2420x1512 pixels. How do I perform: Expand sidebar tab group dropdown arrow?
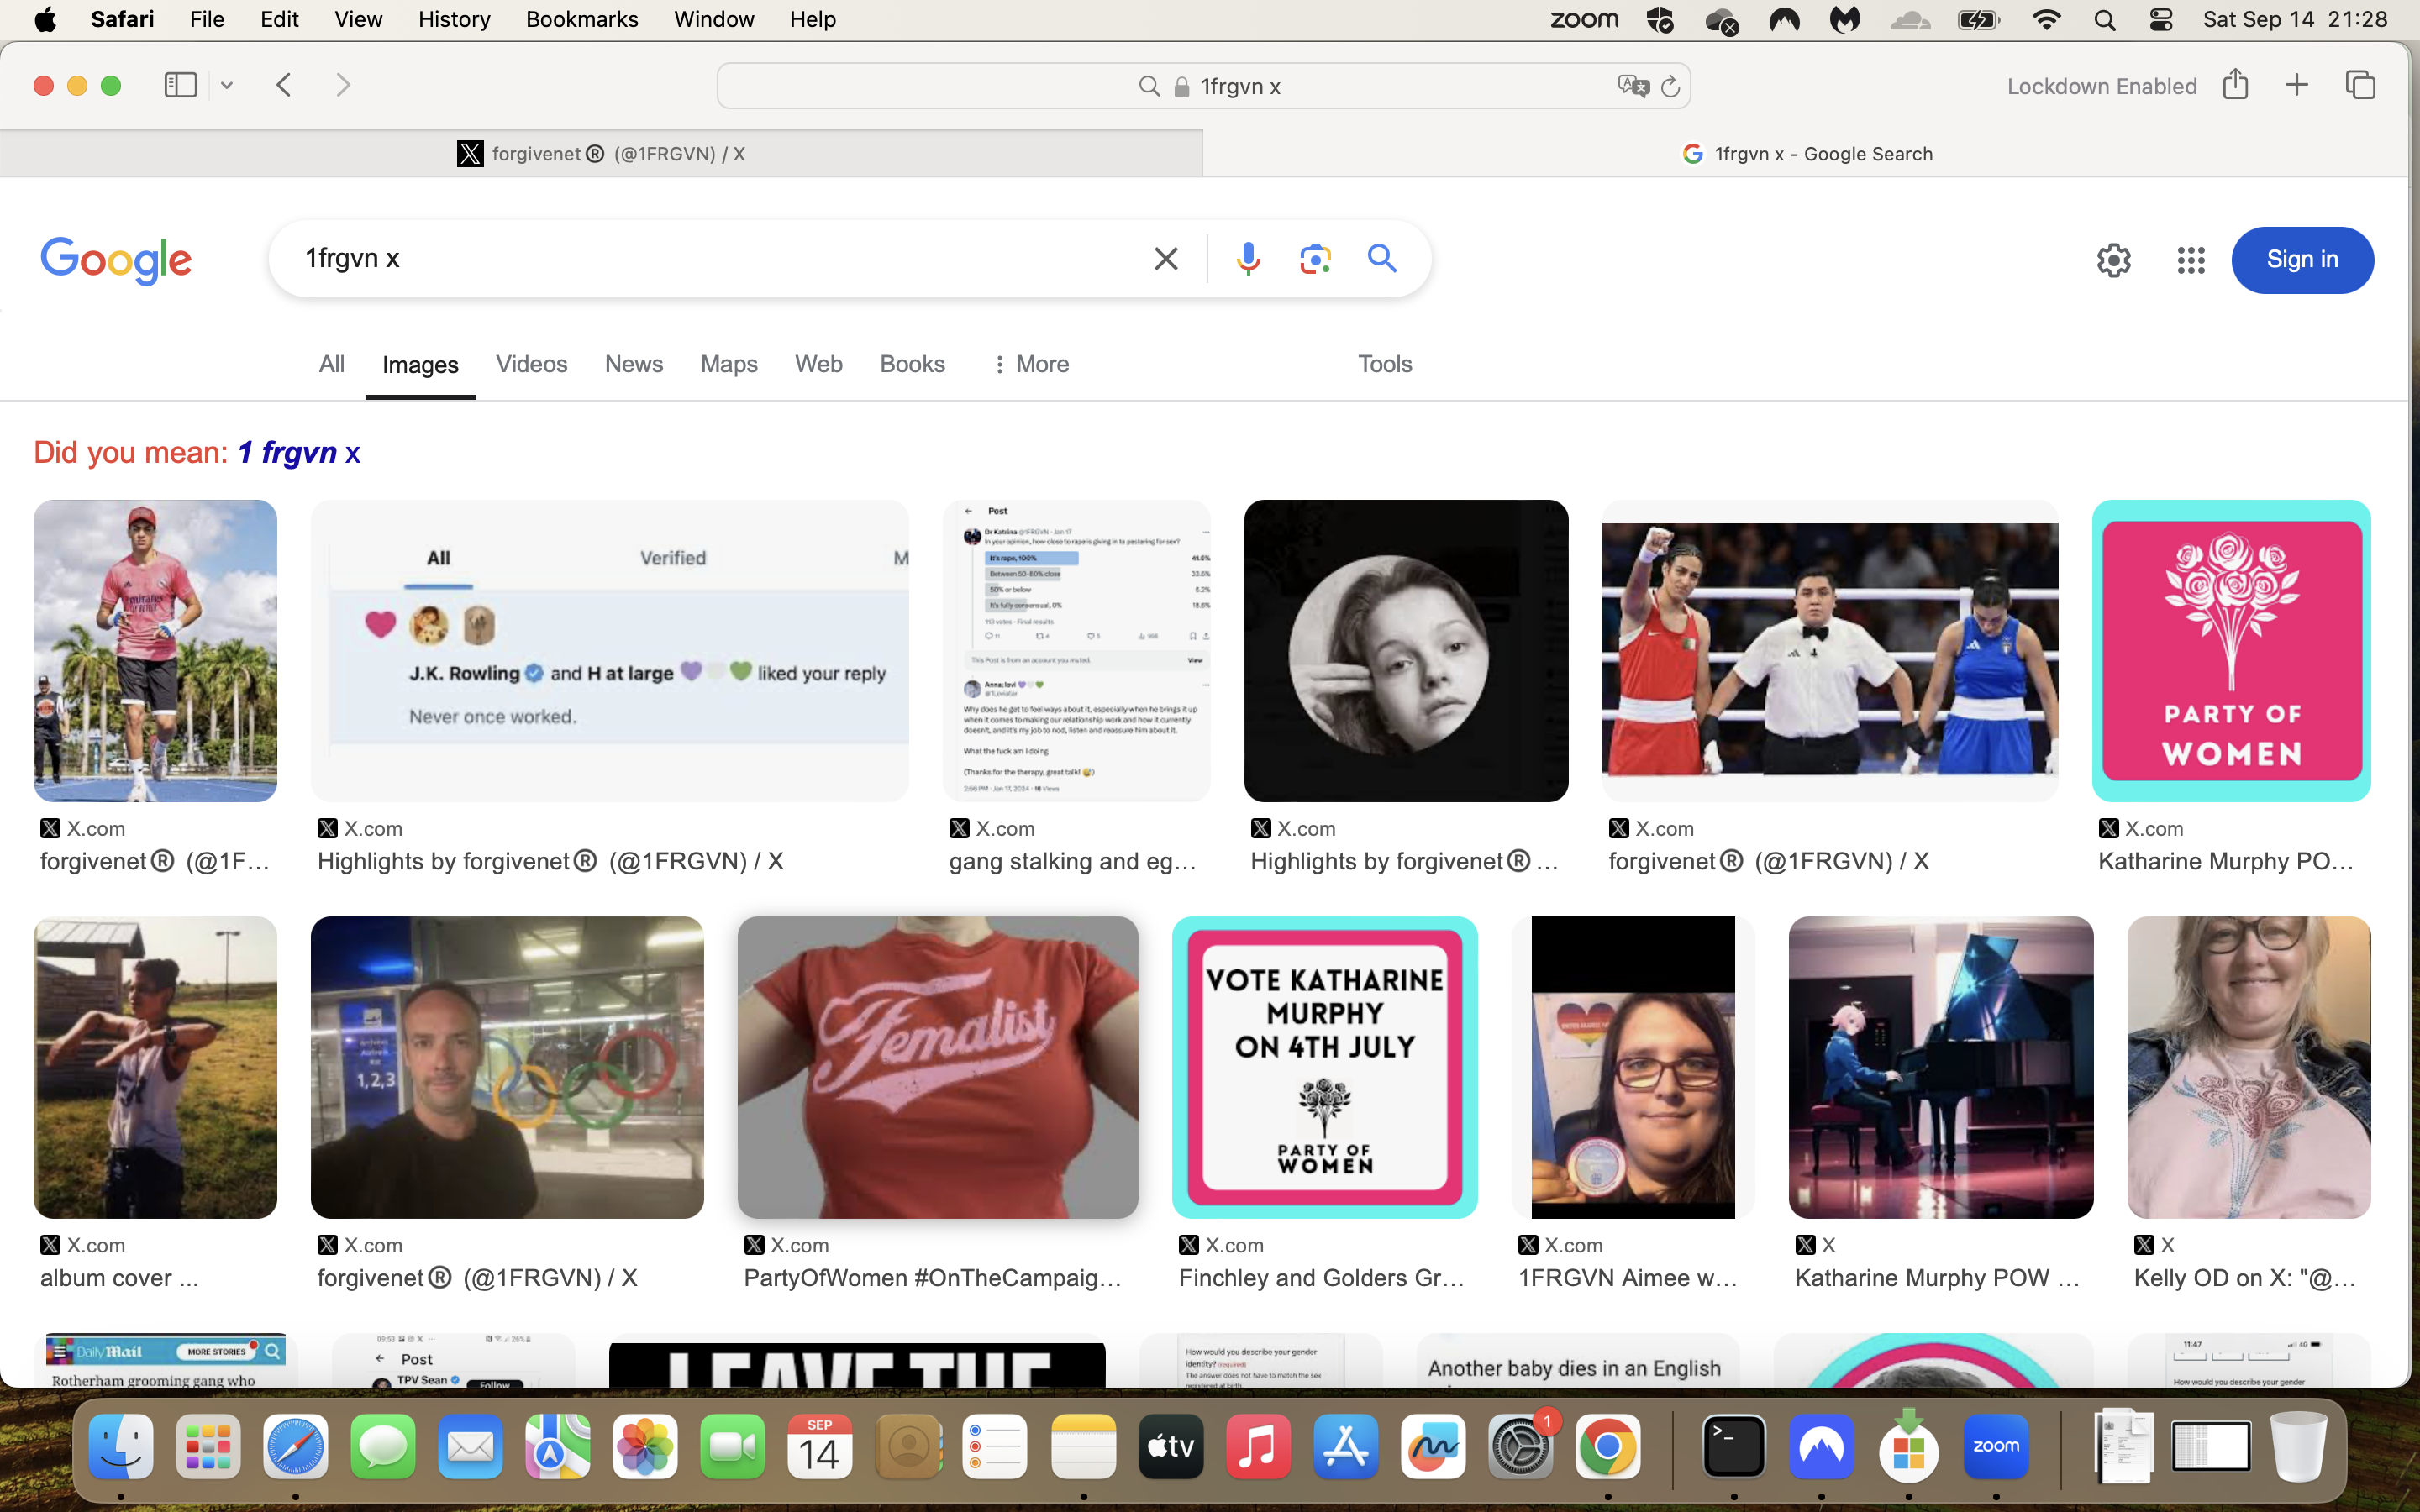point(227,86)
